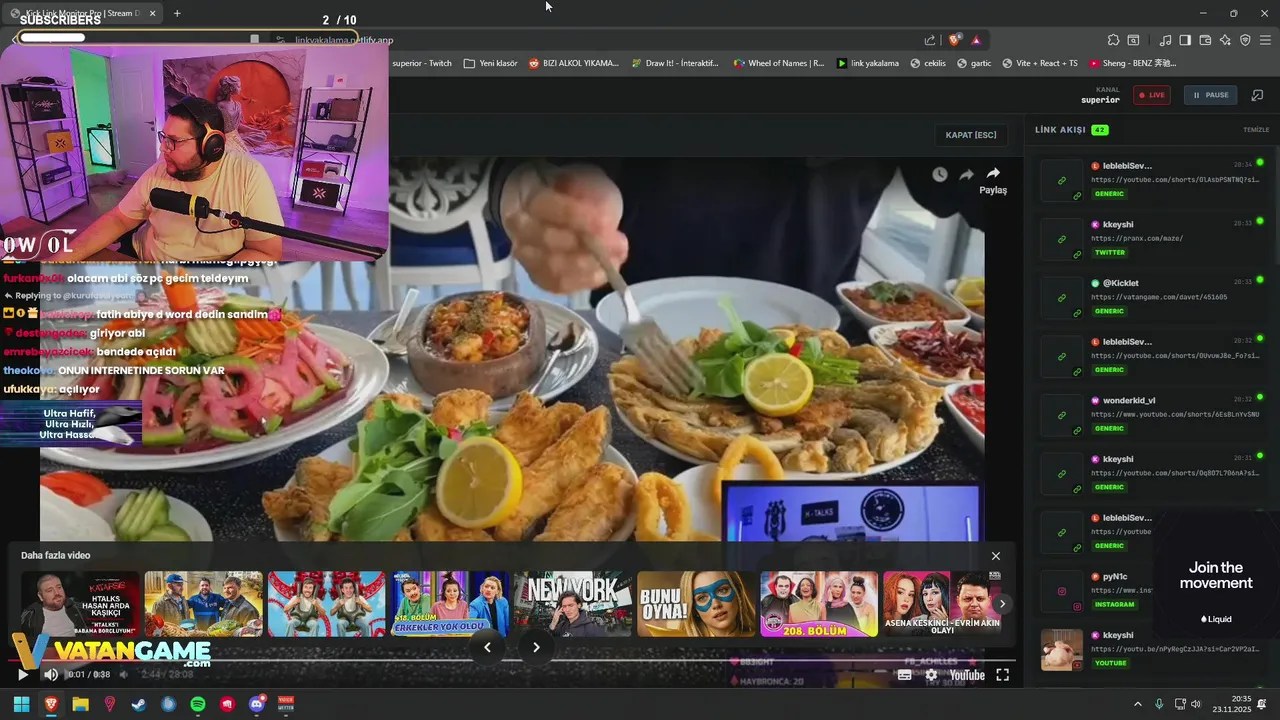
Task: Click the YOUTUBE tag on kkeyshi entry
Action: pyautogui.click(x=1111, y=663)
